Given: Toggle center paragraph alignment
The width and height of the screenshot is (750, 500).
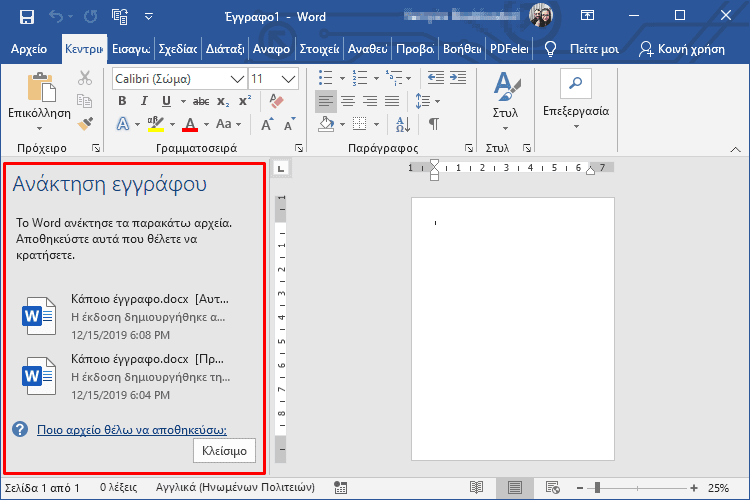Looking at the screenshot, I should pyautogui.click(x=348, y=101).
